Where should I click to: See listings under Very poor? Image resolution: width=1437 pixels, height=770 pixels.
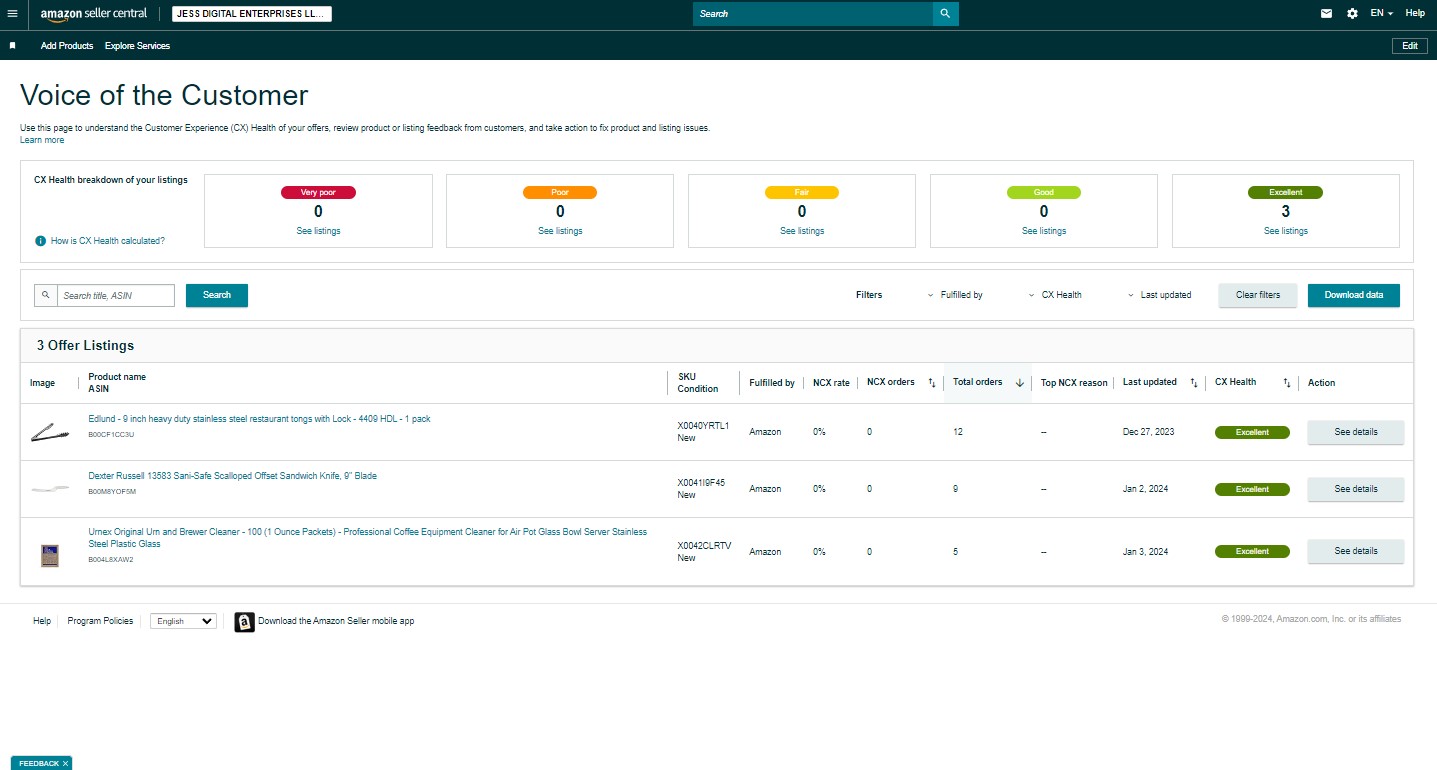[318, 231]
